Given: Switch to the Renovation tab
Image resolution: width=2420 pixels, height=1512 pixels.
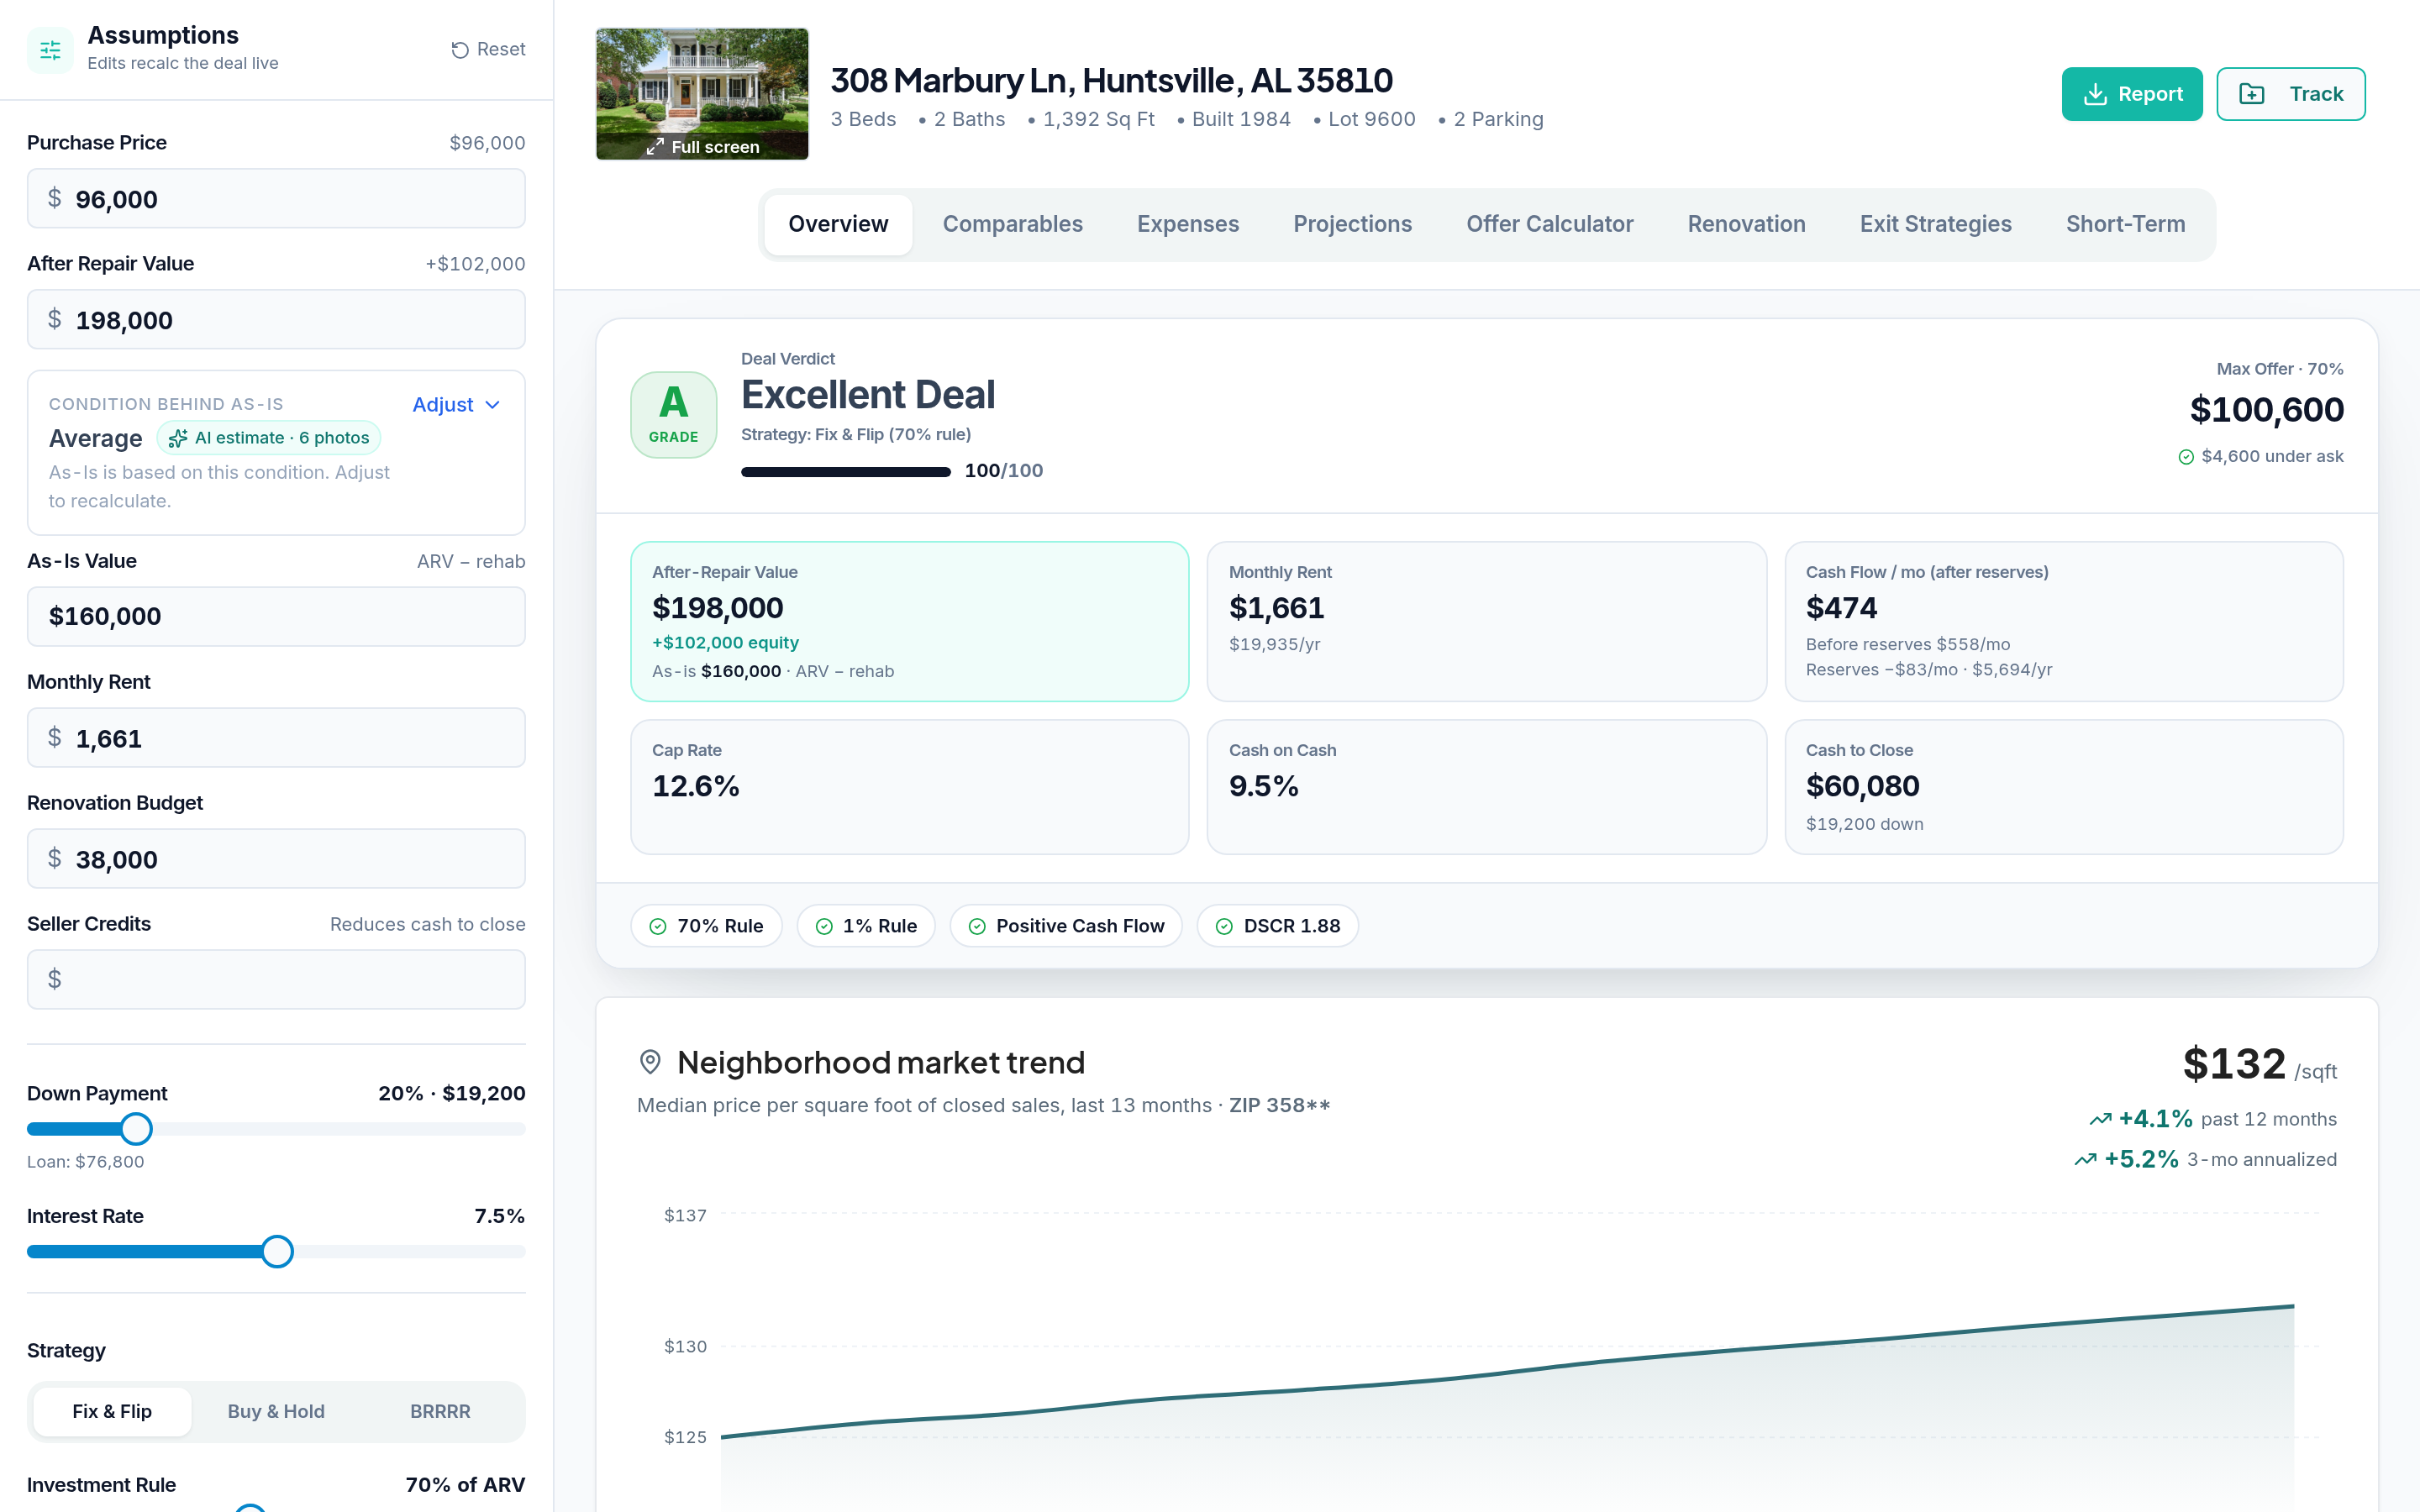Looking at the screenshot, I should click(x=1746, y=224).
